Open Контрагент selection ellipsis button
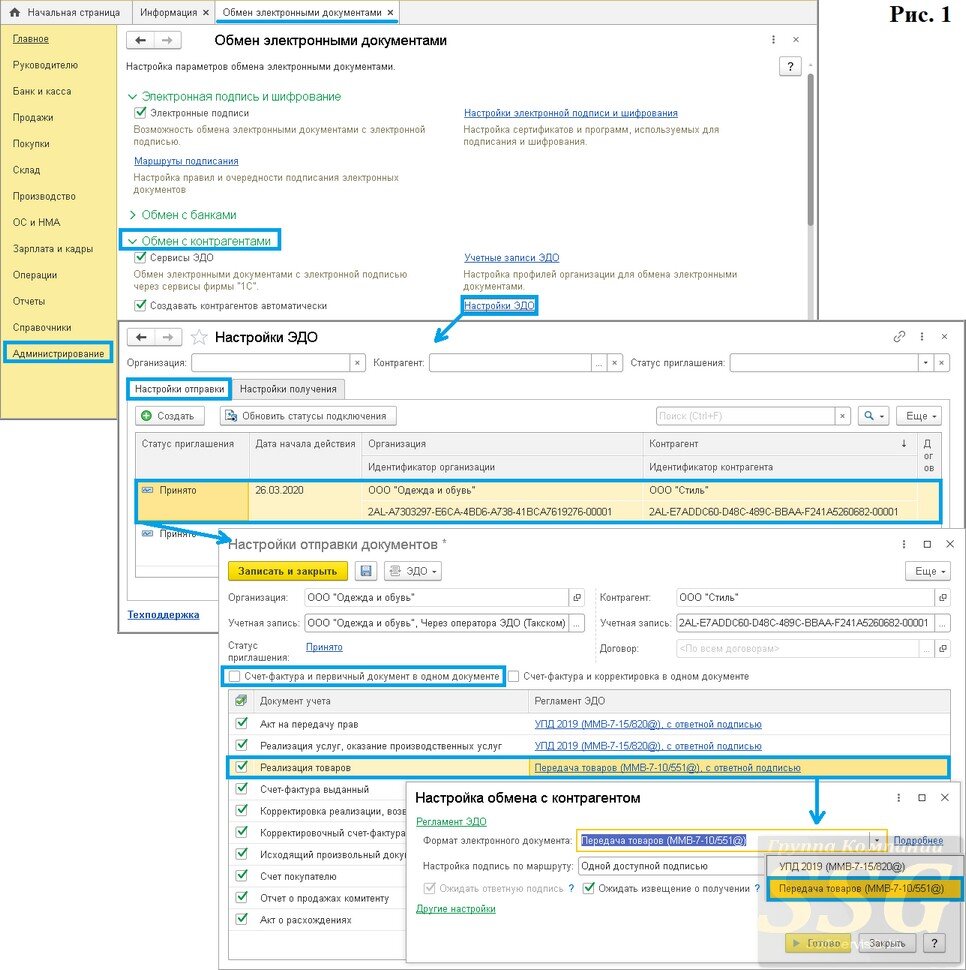Viewport: 966px width, 970px height. [599, 363]
